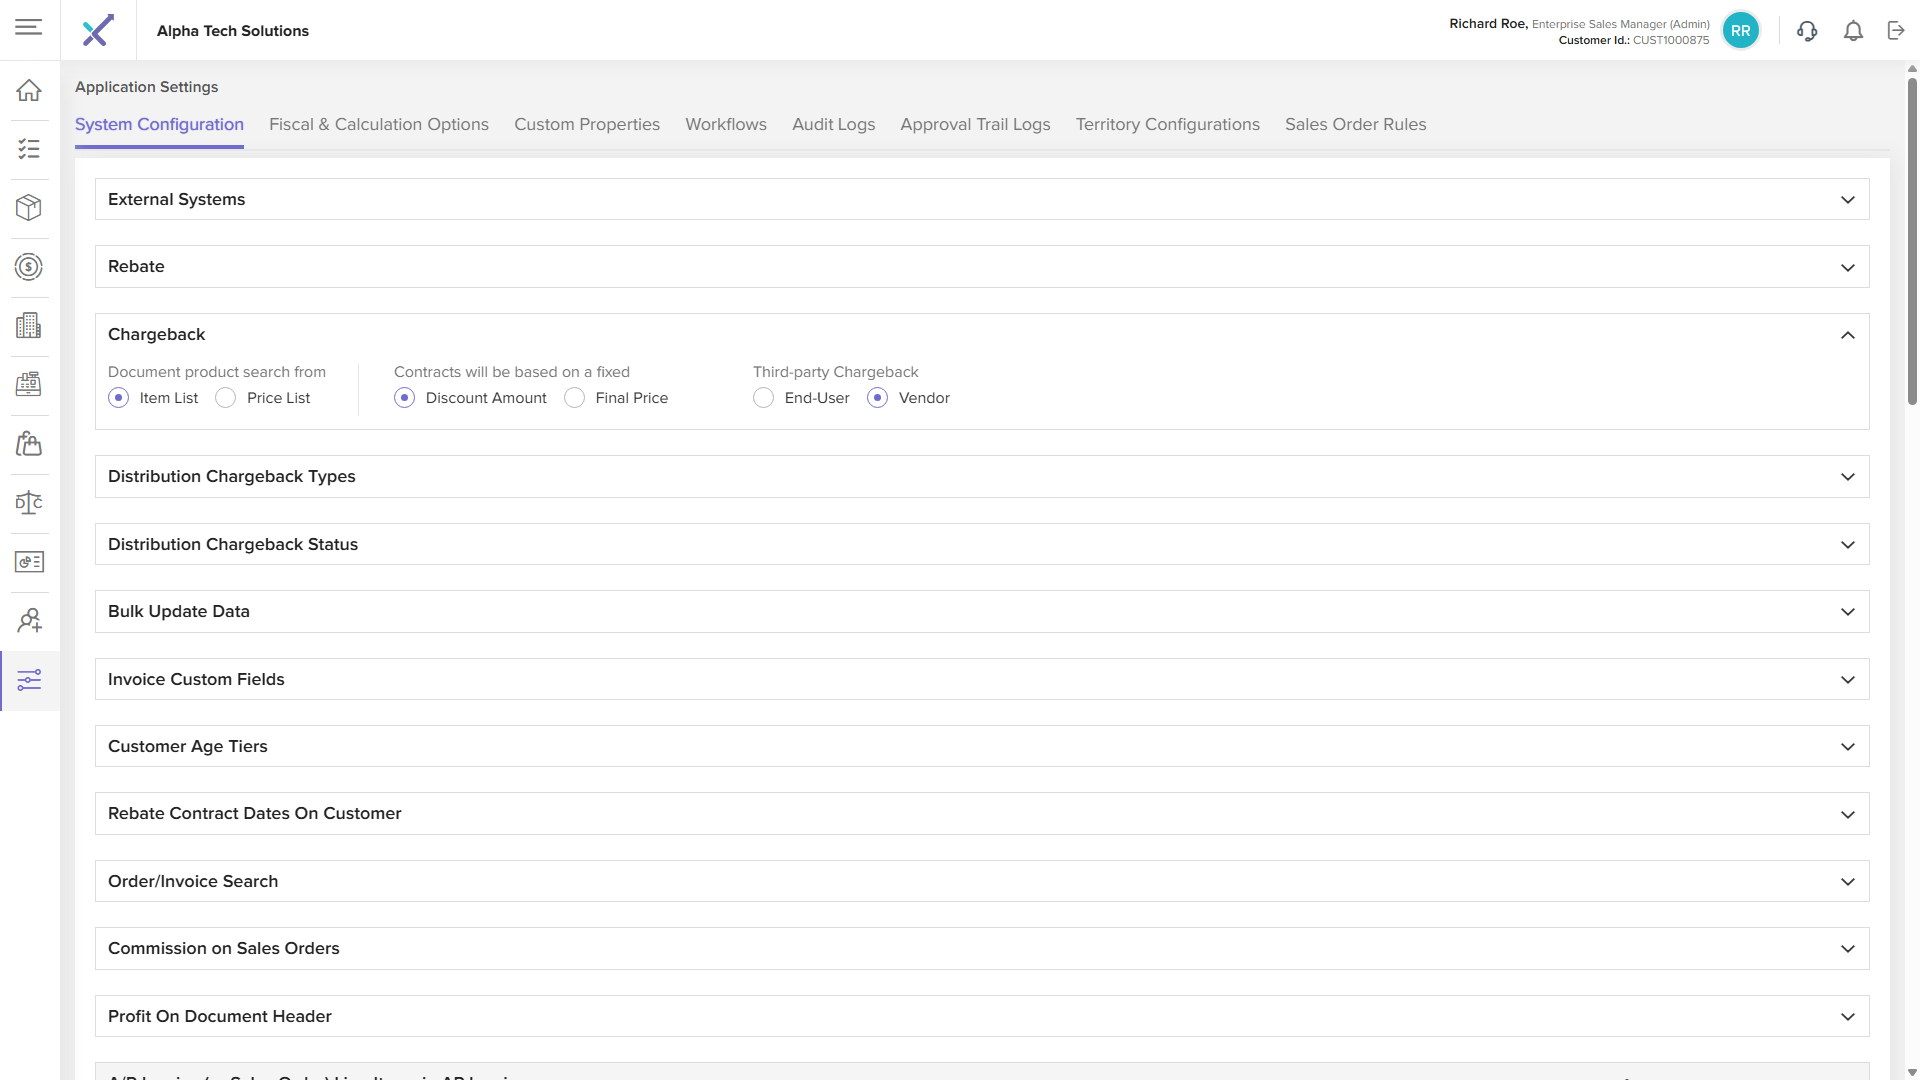This screenshot has height=1080, width=1920.
Task: Click the balance scale sidebar icon
Action: click(29, 503)
